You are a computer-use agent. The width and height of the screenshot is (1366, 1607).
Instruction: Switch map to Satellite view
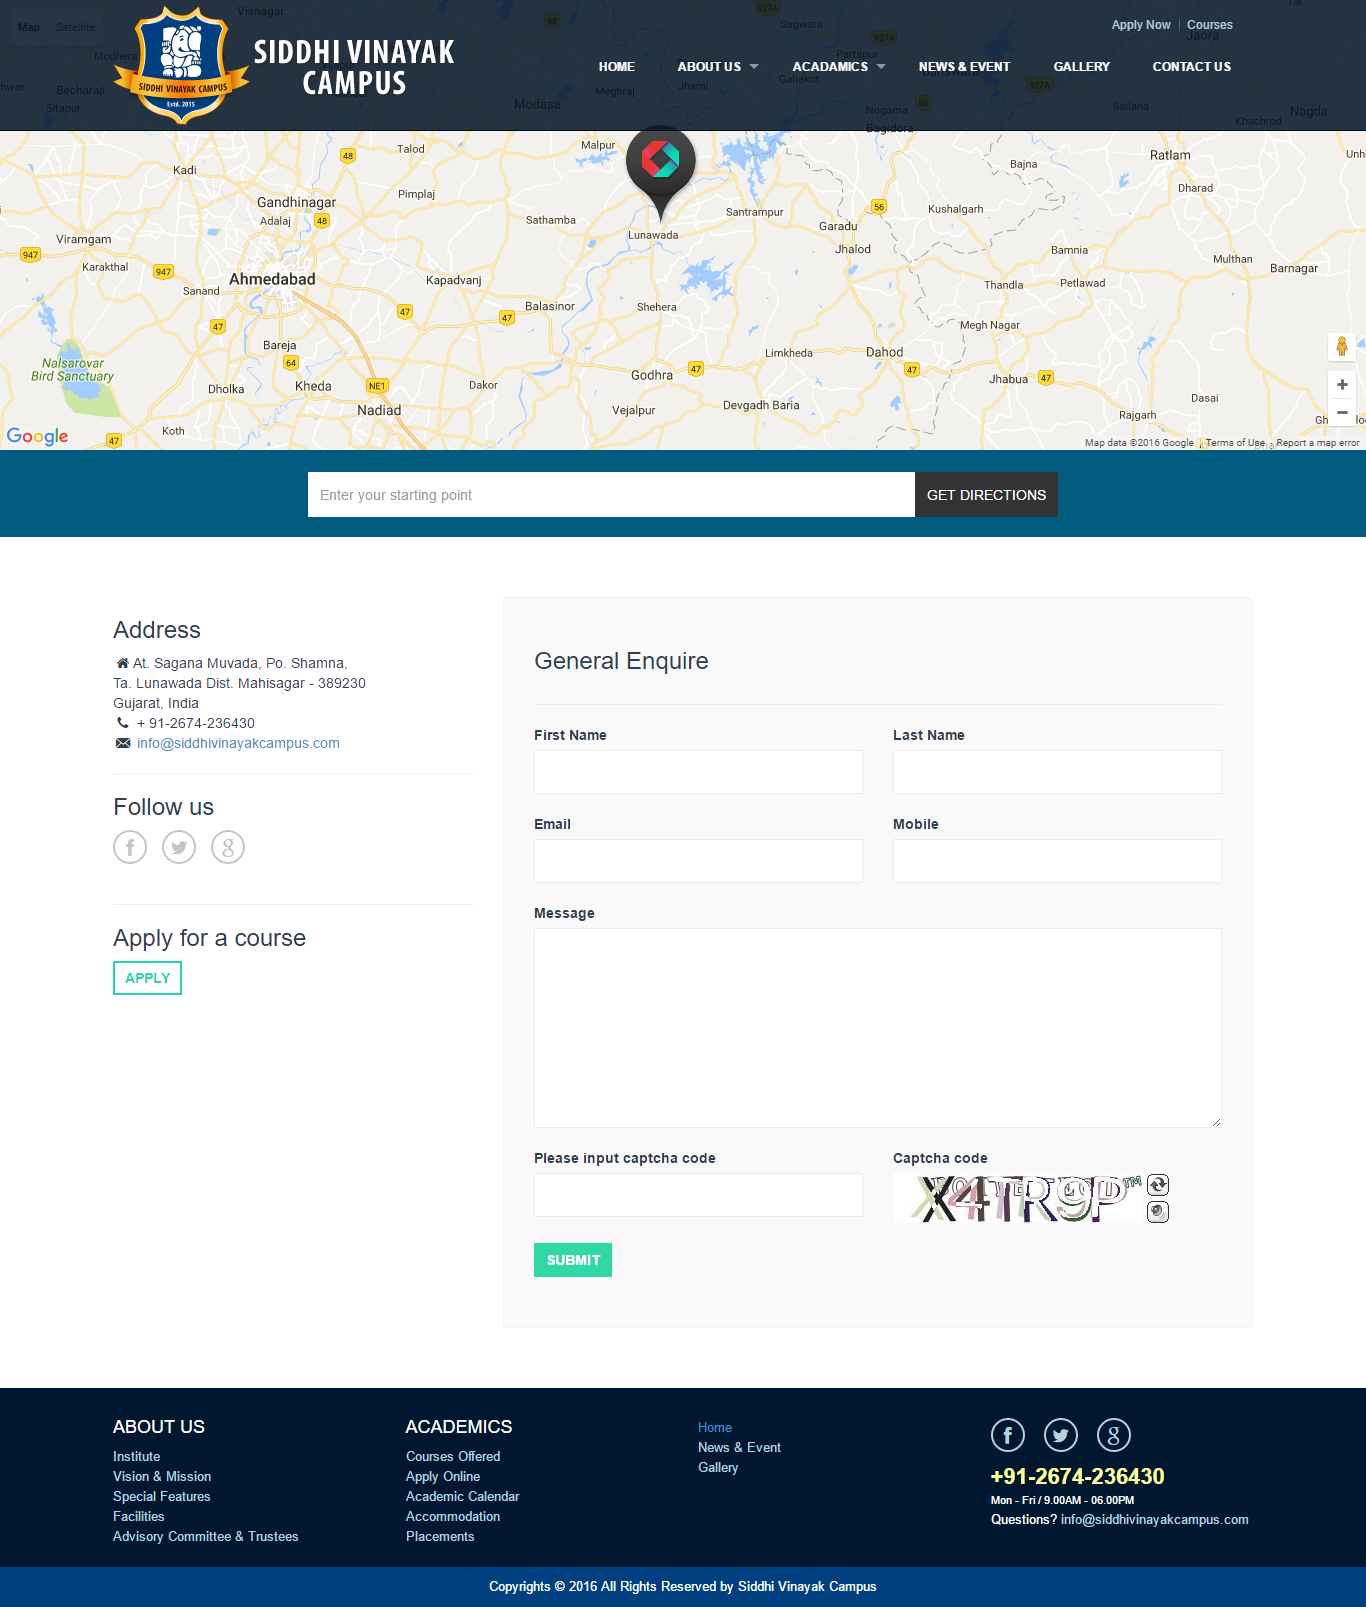76,27
